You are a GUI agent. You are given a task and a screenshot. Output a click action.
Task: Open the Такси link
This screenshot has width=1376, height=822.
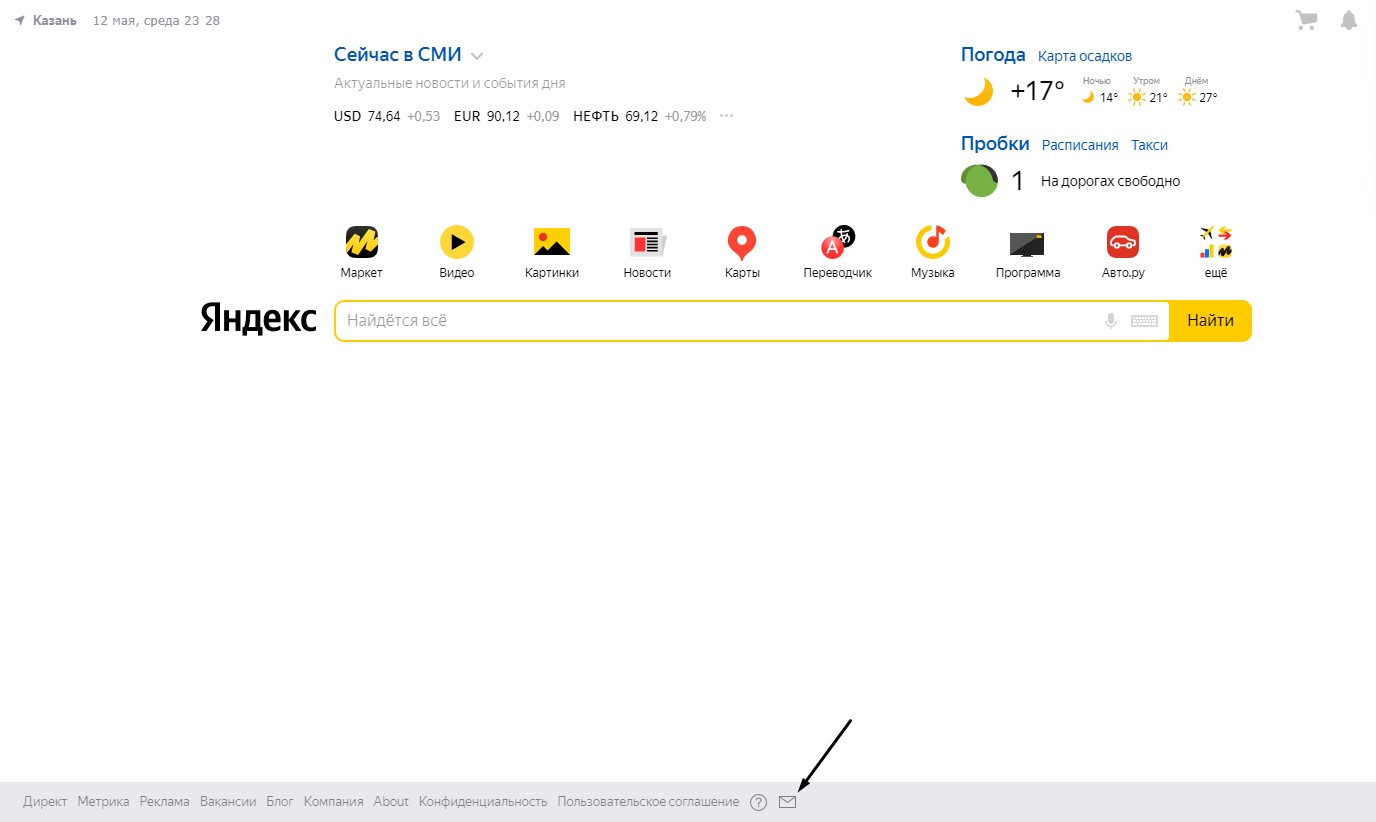tap(1149, 145)
